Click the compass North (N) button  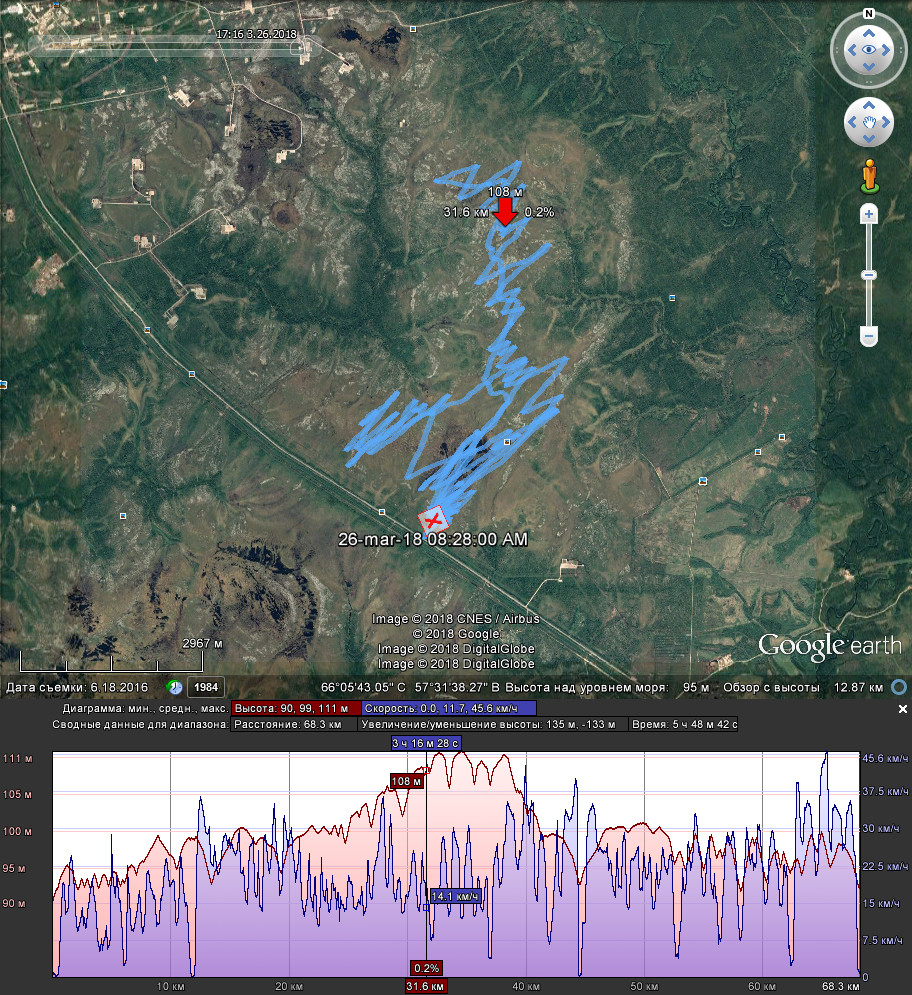click(869, 14)
